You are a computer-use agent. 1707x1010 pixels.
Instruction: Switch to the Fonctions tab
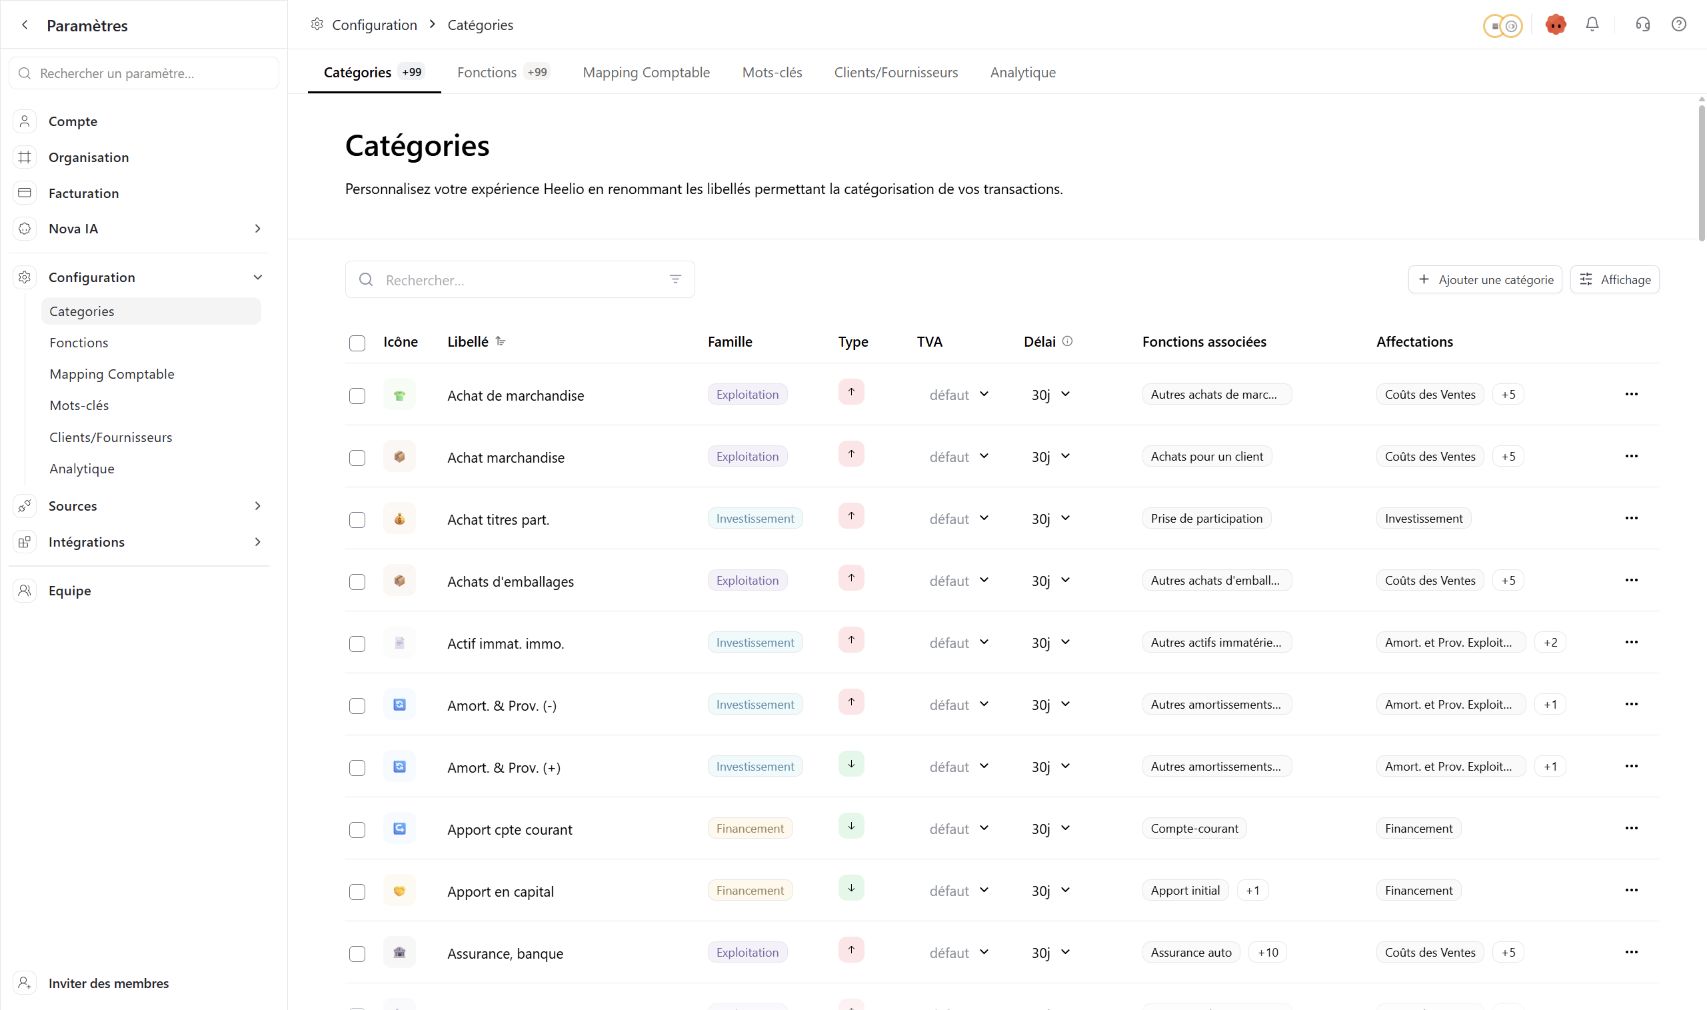(x=502, y=72)
